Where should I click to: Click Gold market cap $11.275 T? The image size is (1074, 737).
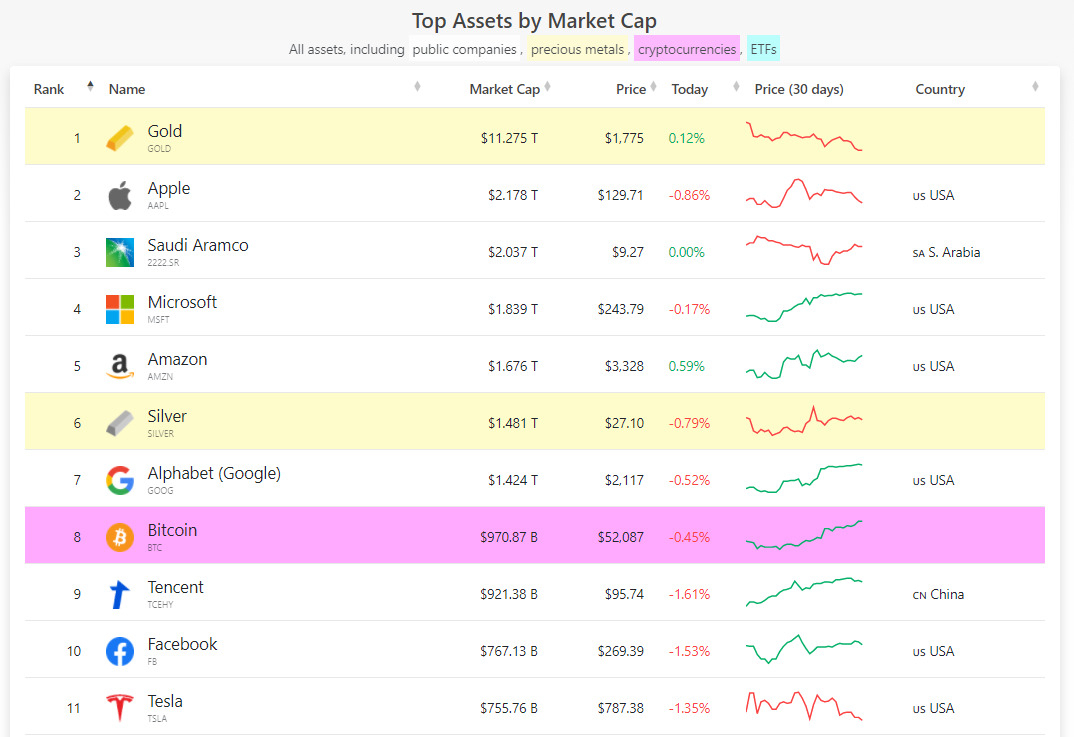pyautogui.click(x=509, y=138)
